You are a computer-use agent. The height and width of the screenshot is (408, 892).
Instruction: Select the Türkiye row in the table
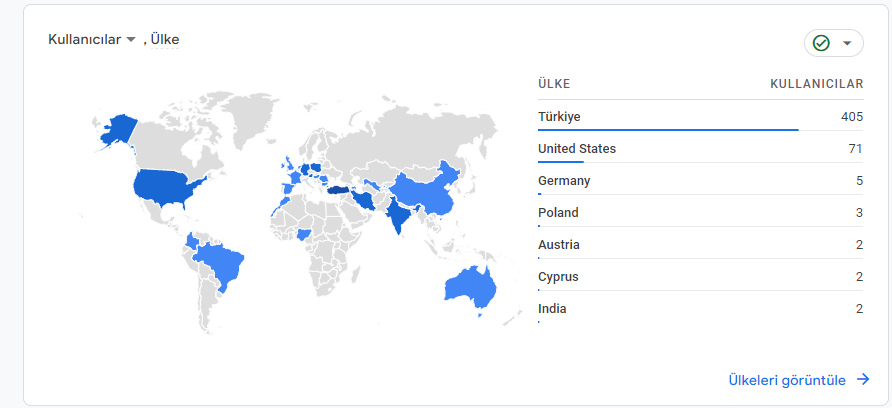point(700,117)
